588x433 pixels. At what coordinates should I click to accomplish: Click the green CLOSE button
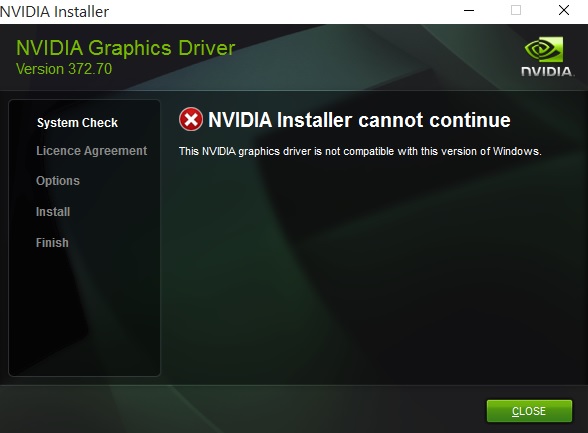(x=529, y=411)
